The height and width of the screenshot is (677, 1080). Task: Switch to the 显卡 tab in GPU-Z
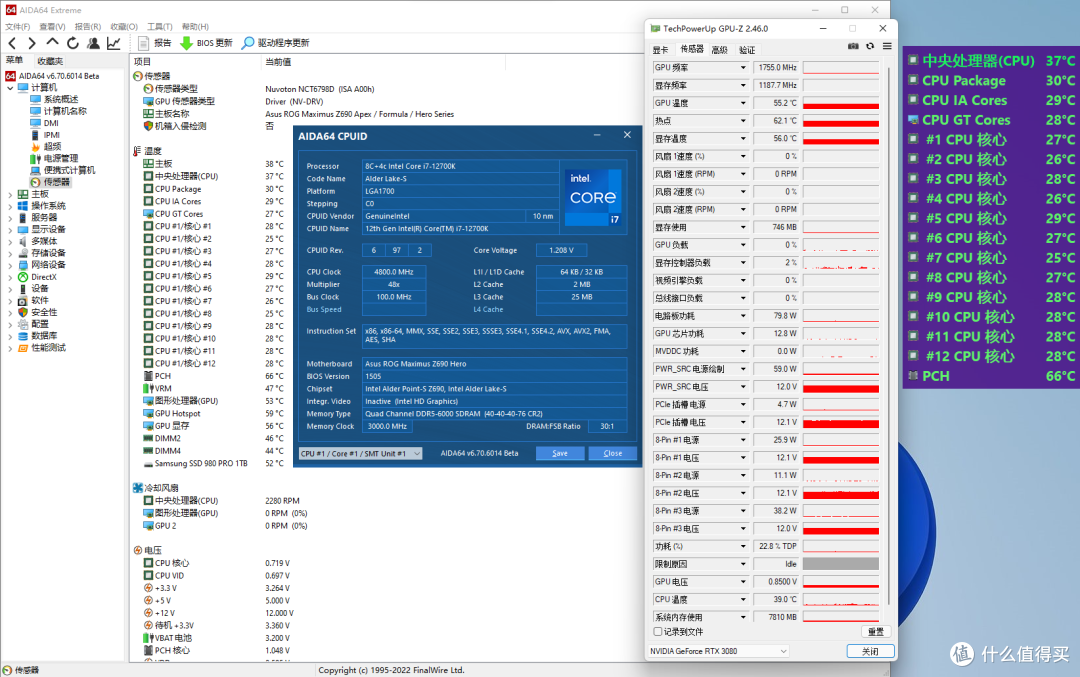point(660,50)
